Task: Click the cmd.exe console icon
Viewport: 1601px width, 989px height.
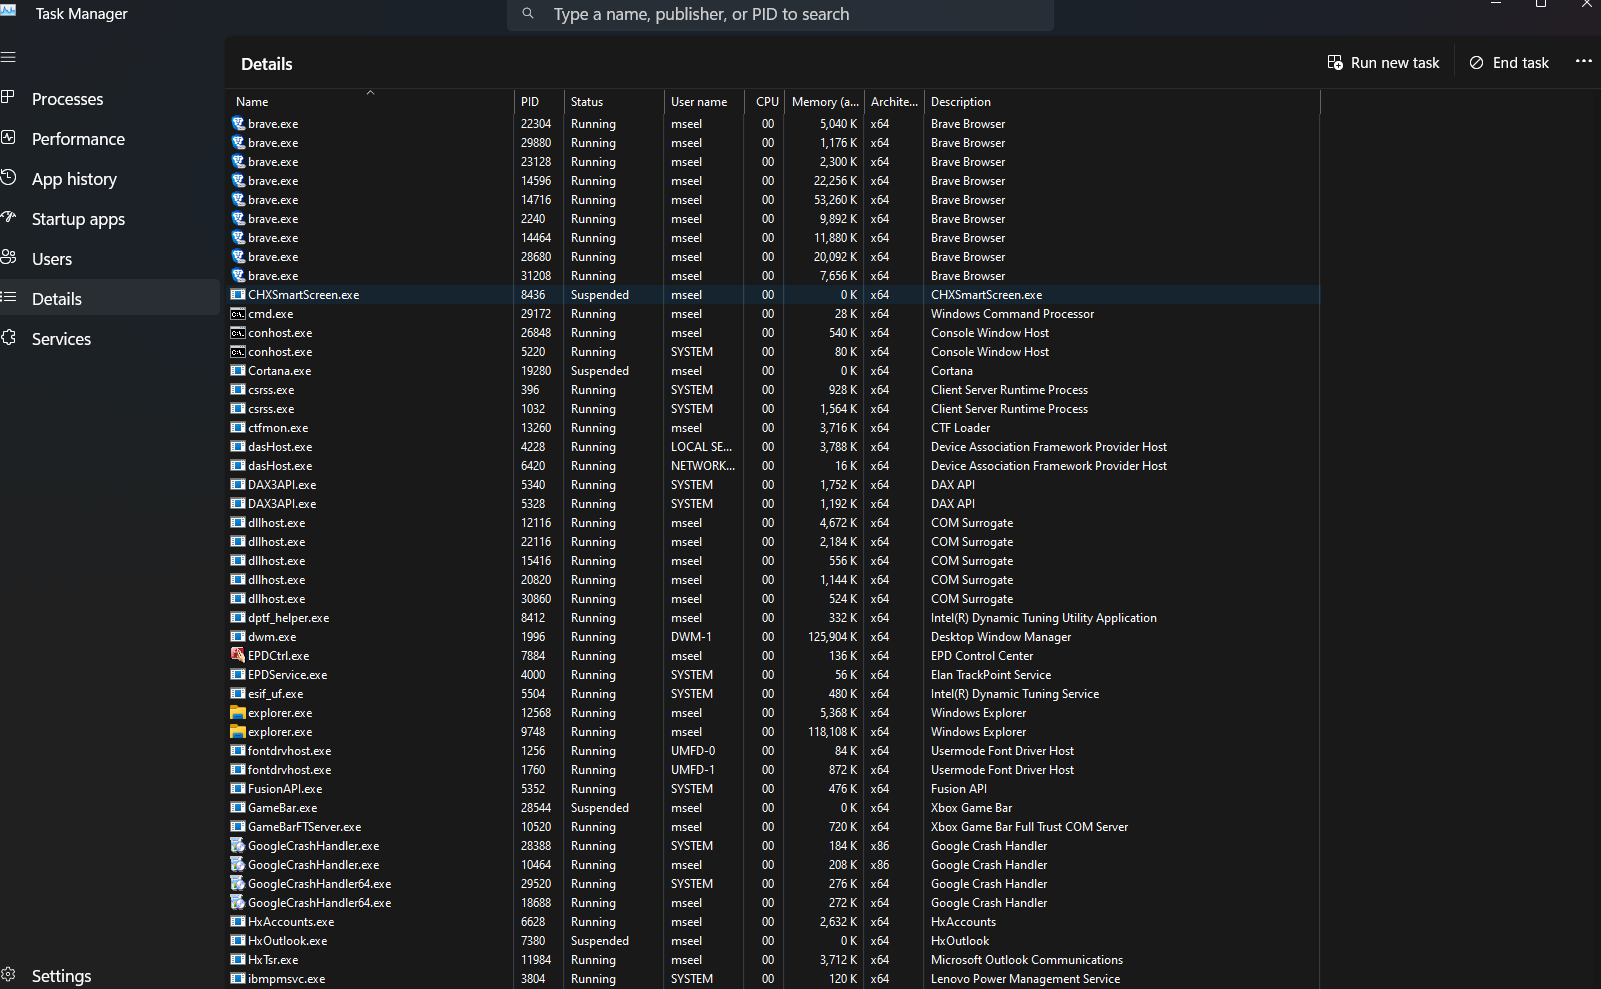Action: [x=238, y=314]
